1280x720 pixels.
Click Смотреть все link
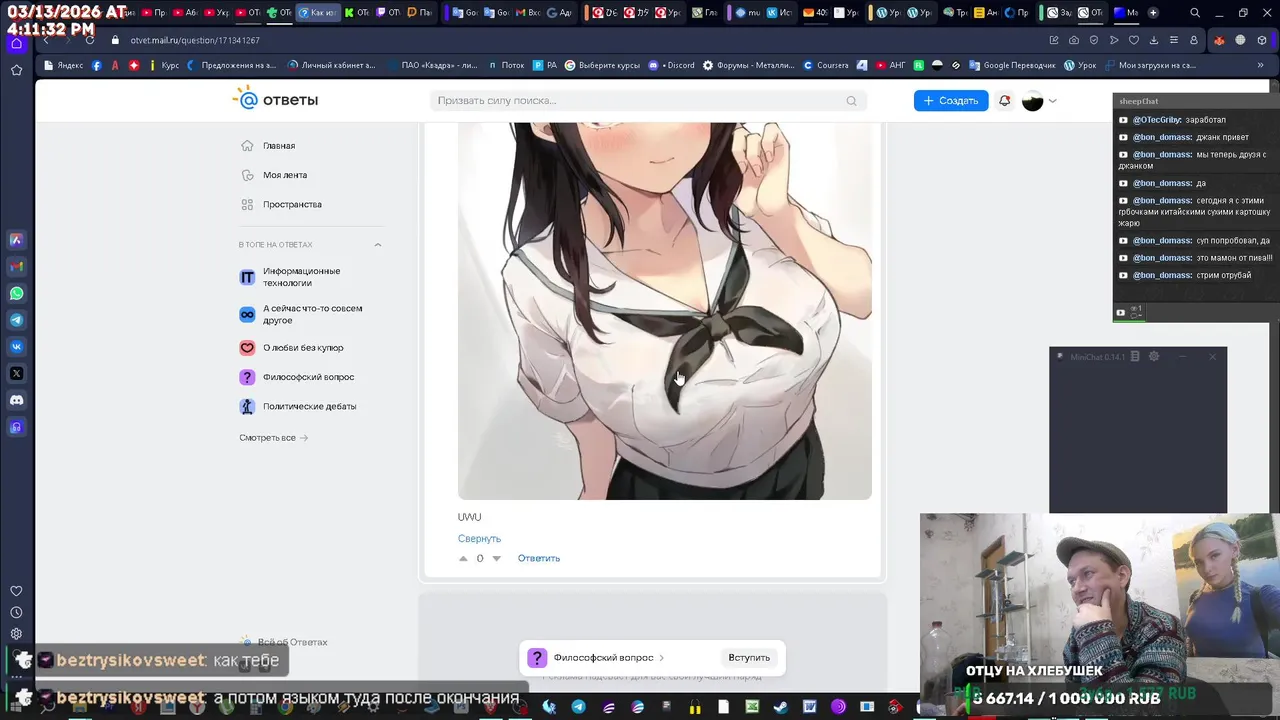(273, 438)
